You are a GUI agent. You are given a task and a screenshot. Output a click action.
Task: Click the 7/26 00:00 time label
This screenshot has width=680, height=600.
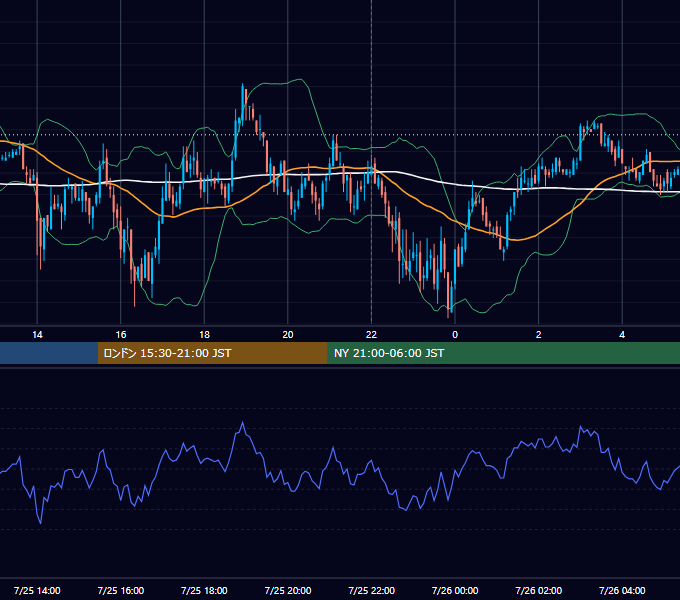pos(455,590)
